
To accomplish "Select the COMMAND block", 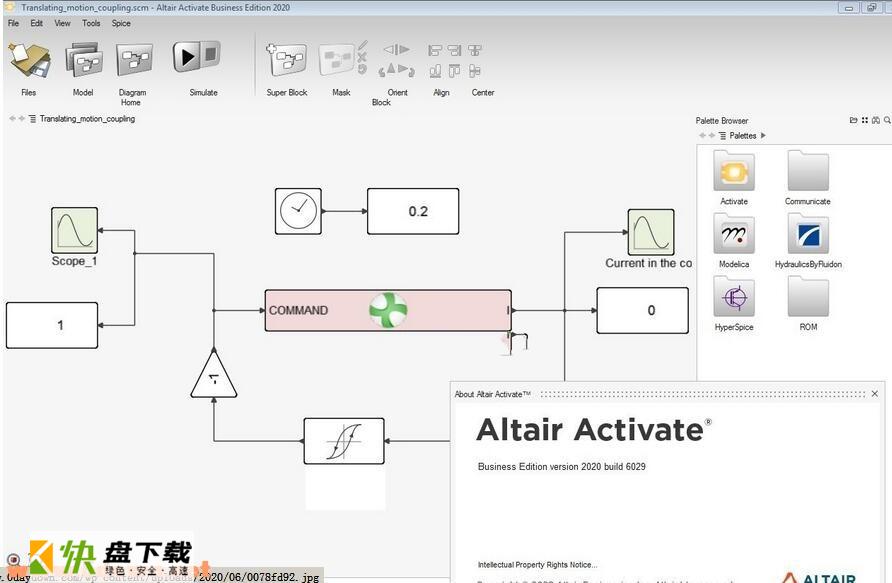I will [388, 311].
